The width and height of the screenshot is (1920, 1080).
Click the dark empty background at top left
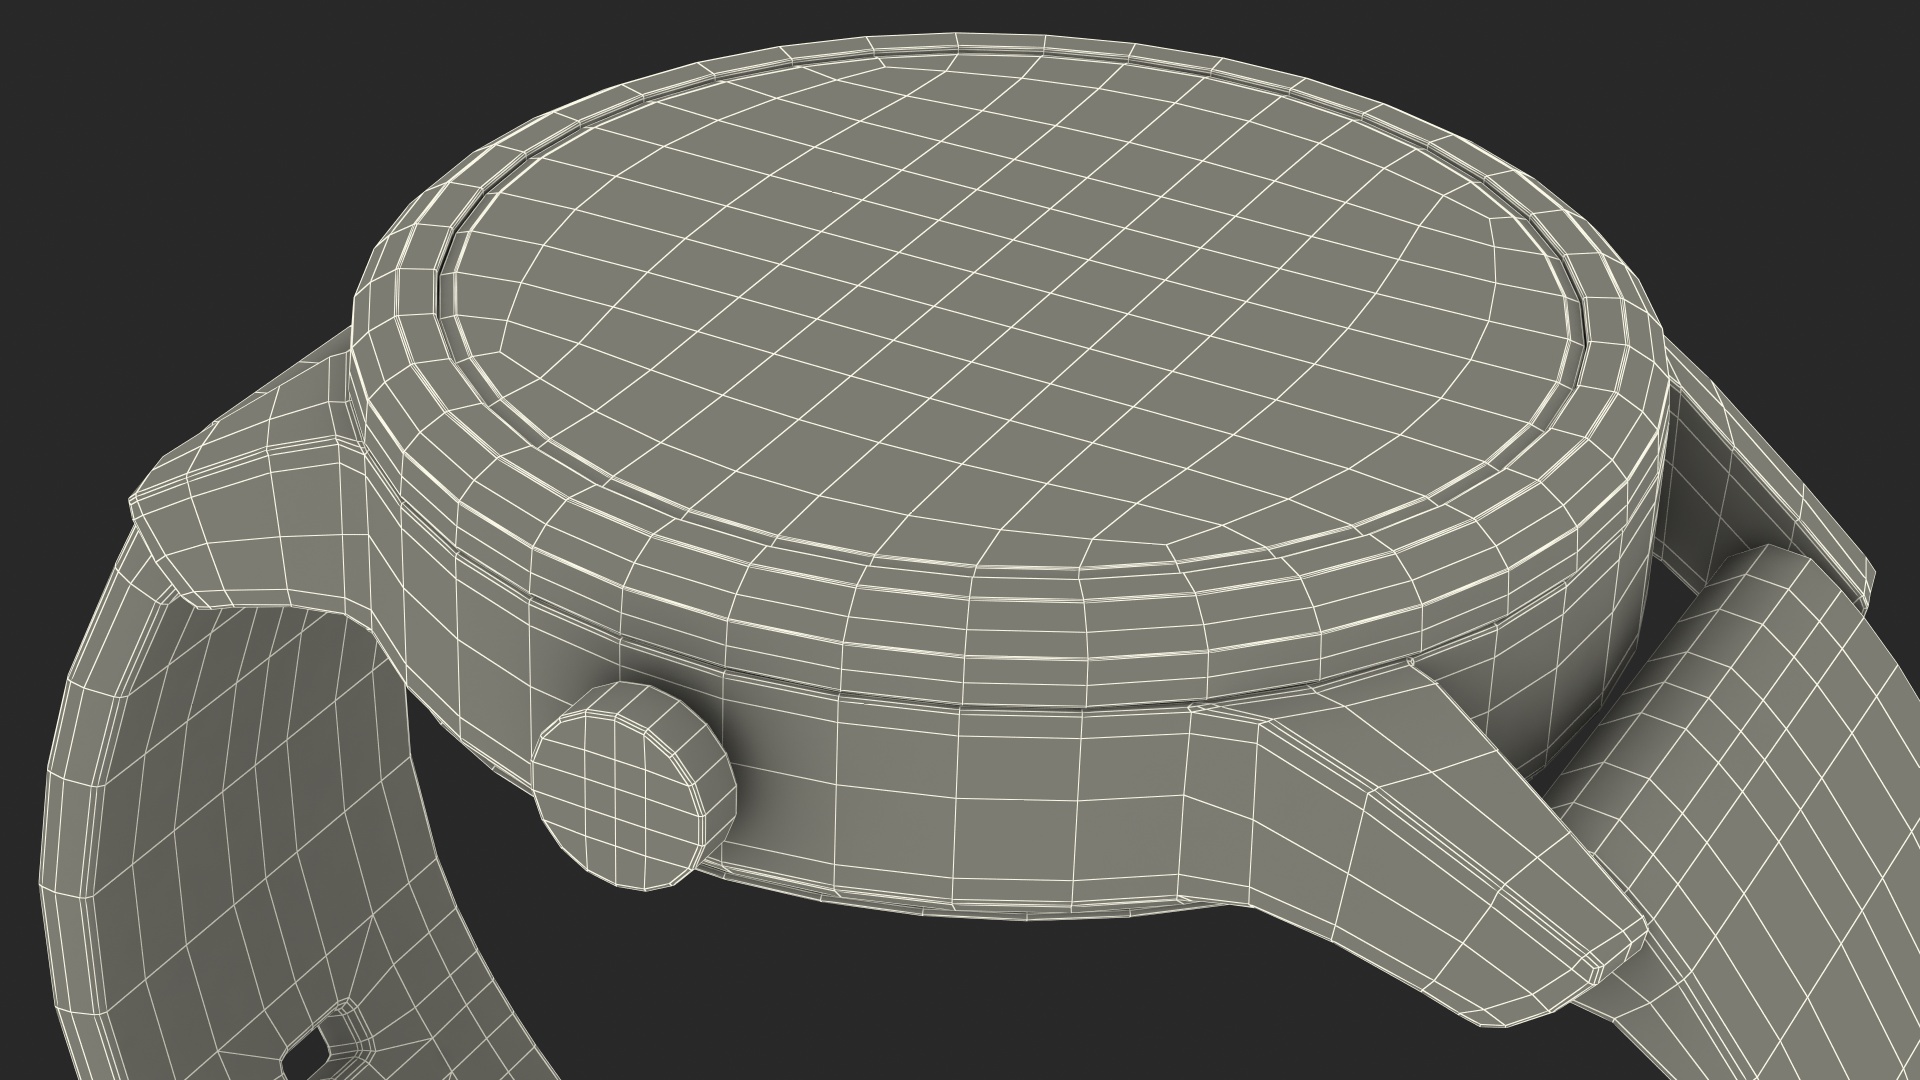coord(150,150)
